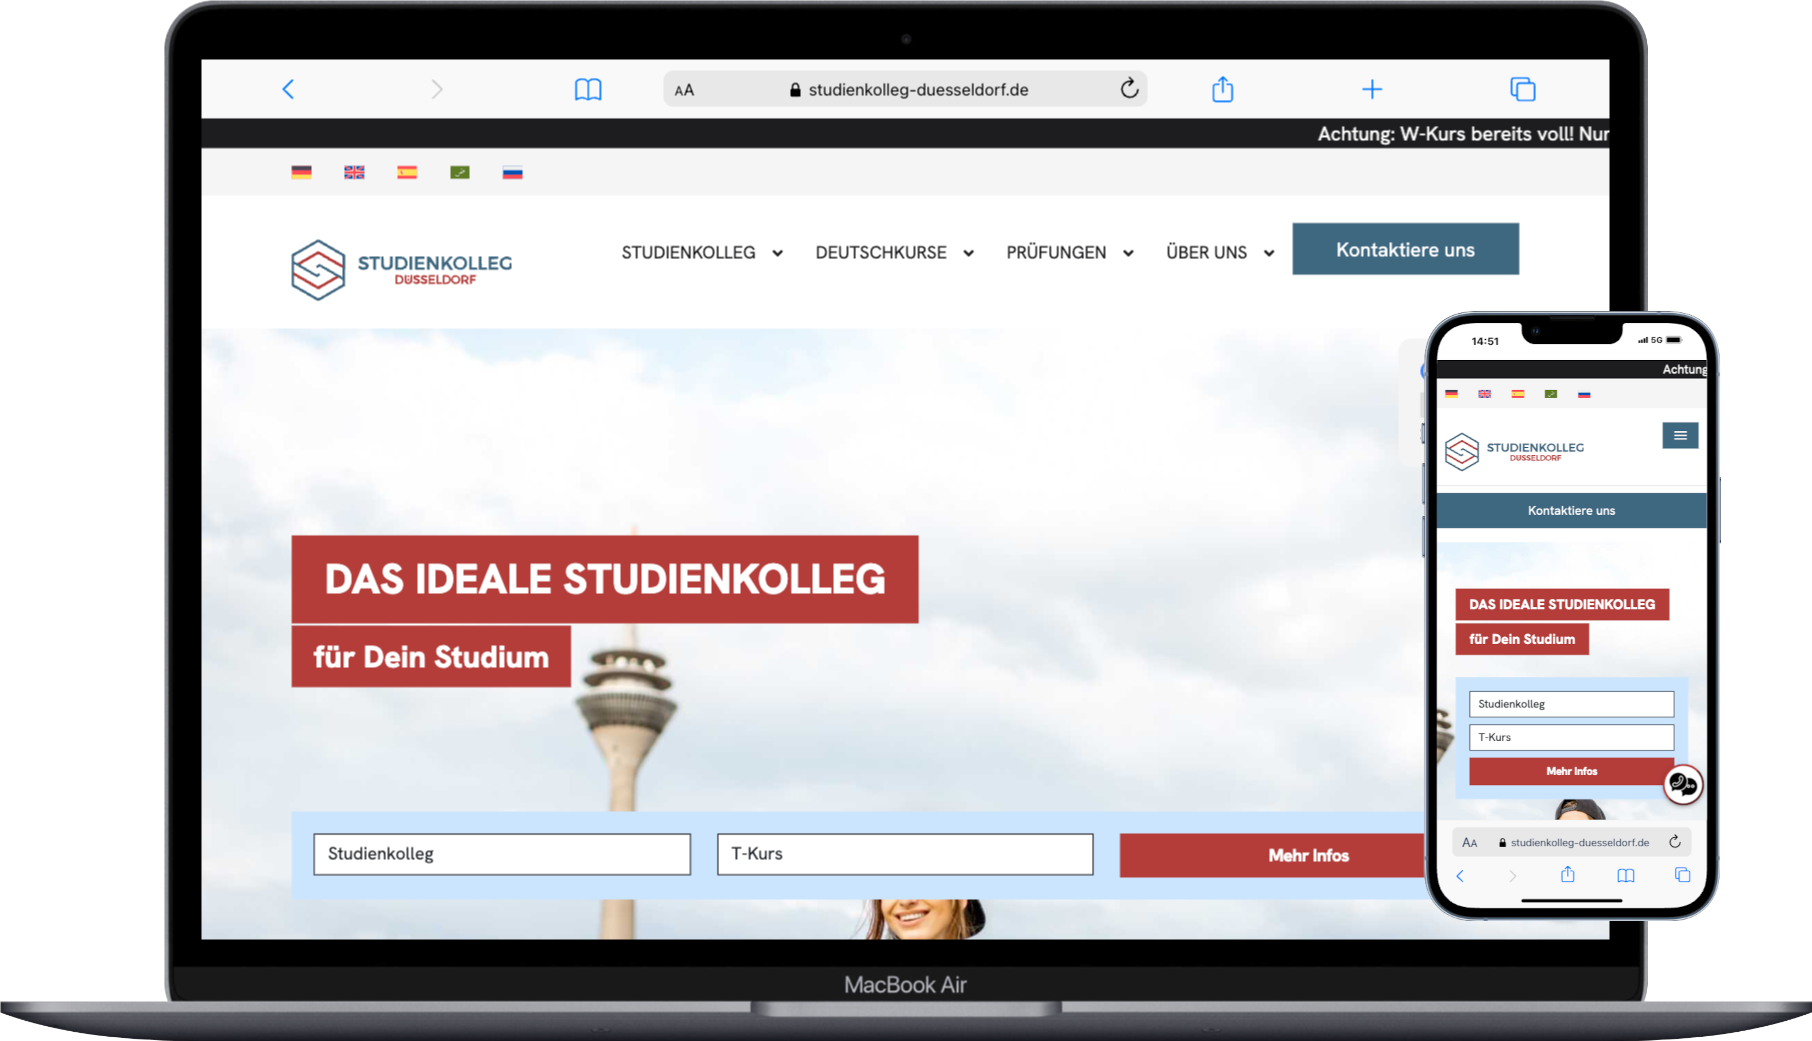This screenshot has height=1041, width=1812.
Task: Switch to Spanish flag on laptop site
Action: point(407,172)
